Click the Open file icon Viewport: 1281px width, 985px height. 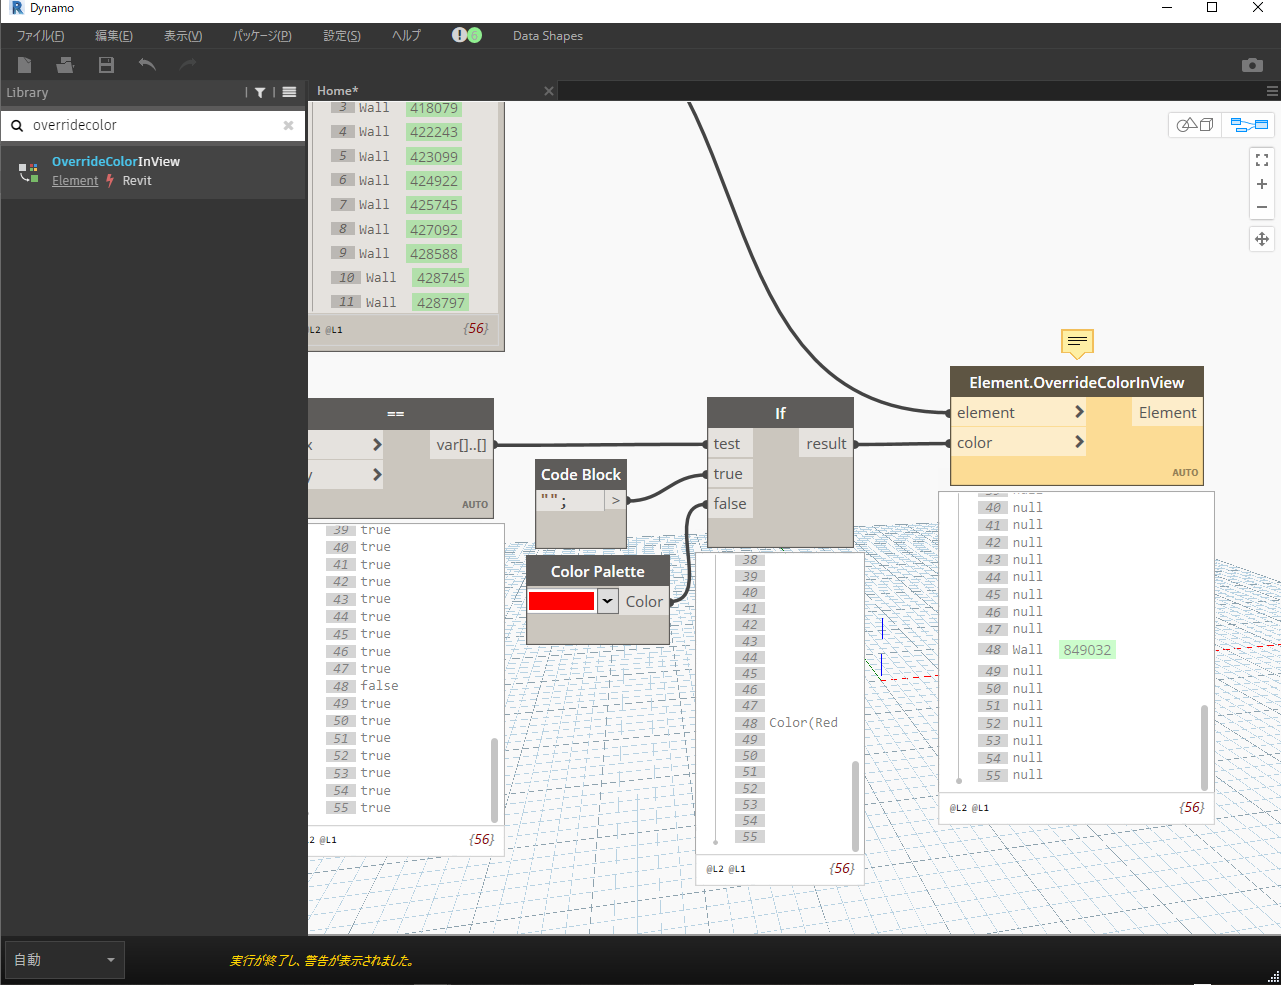coord(65,65)
